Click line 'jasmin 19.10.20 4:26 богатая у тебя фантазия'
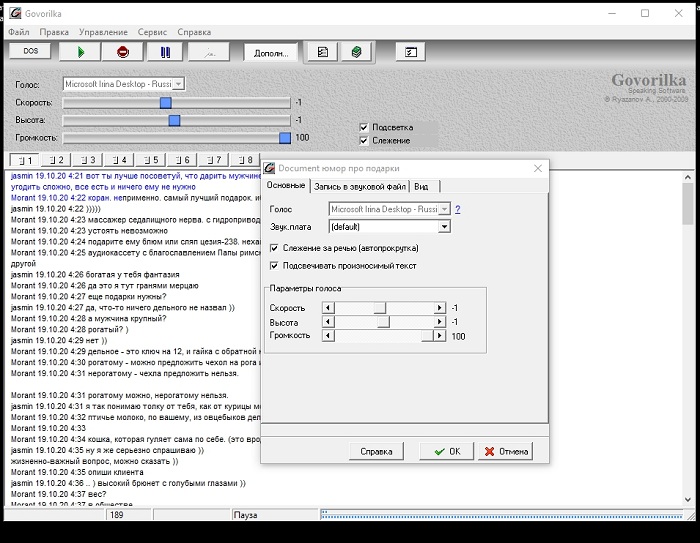 (95, 275)
